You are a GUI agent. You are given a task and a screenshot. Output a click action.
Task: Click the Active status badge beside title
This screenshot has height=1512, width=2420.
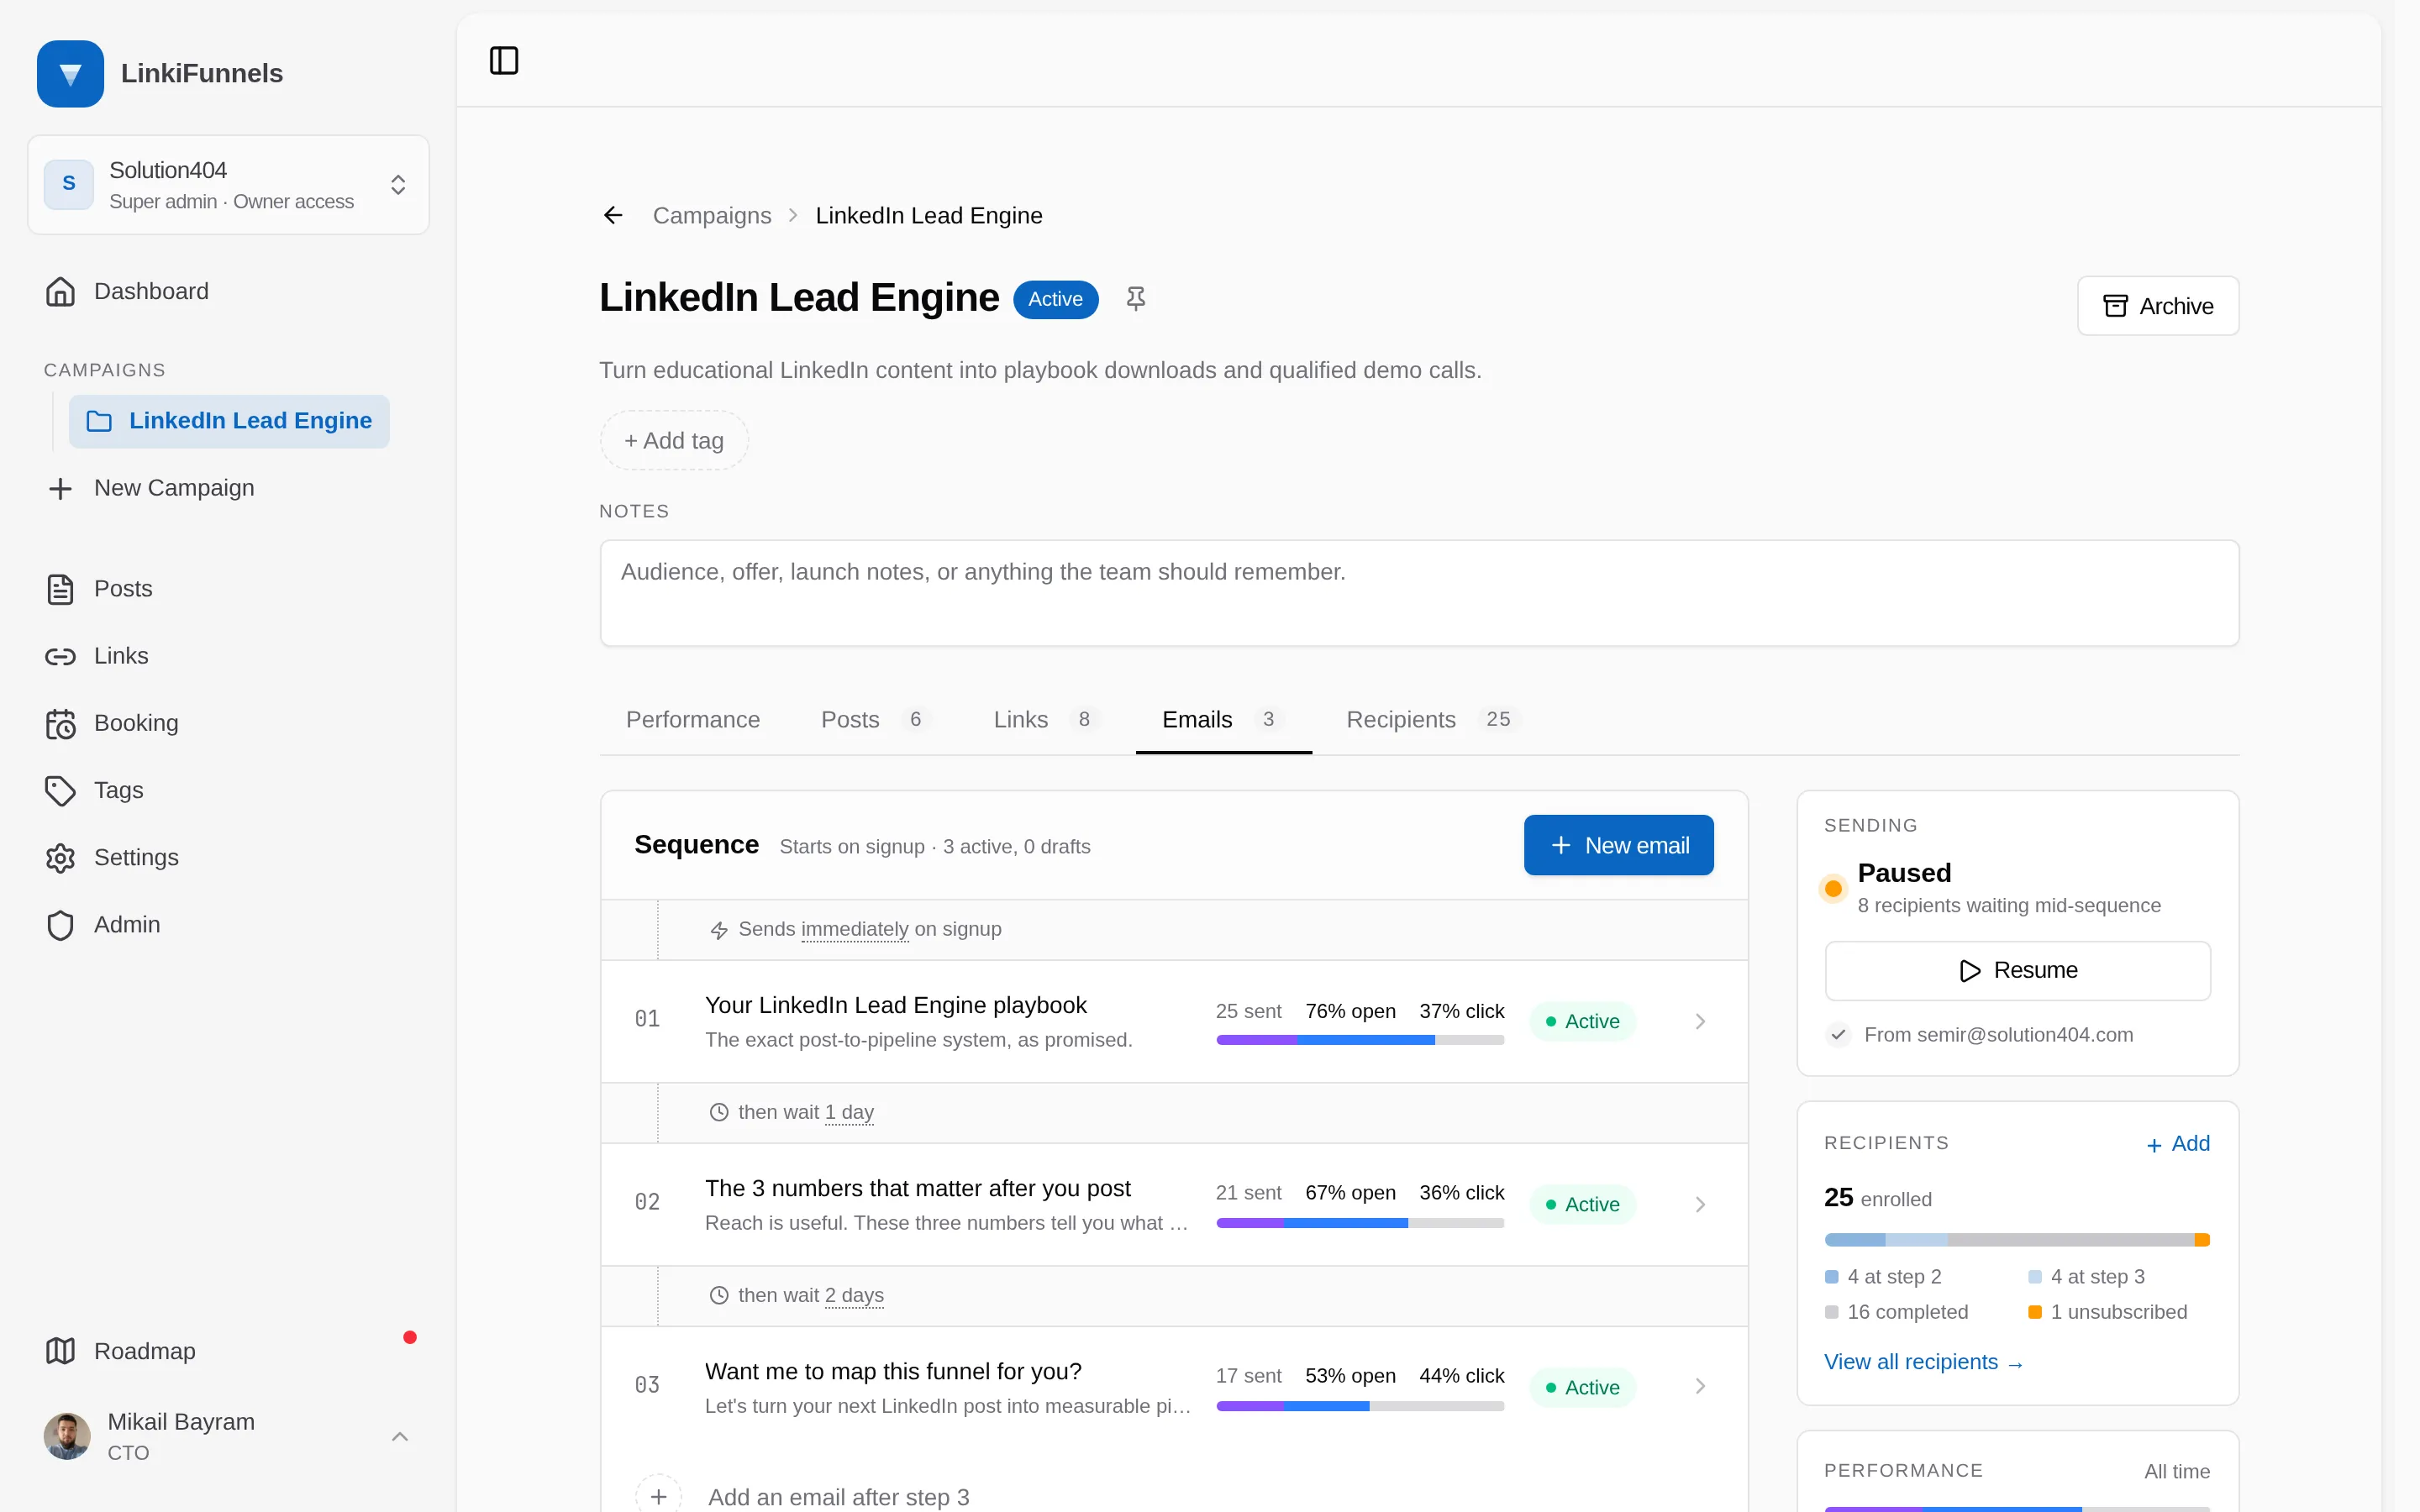click(x=1055, y=299)
